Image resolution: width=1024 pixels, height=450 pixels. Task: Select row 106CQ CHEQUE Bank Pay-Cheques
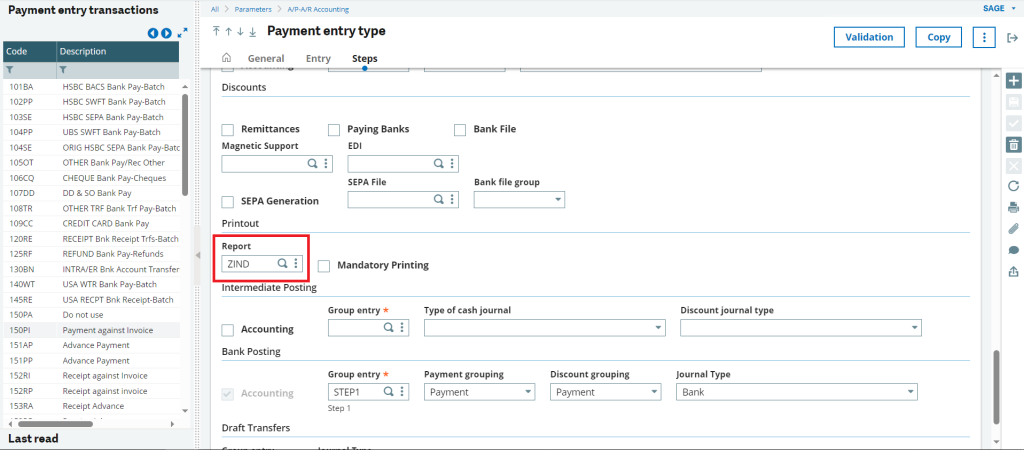pyautogui.click(x=91, y=178)
